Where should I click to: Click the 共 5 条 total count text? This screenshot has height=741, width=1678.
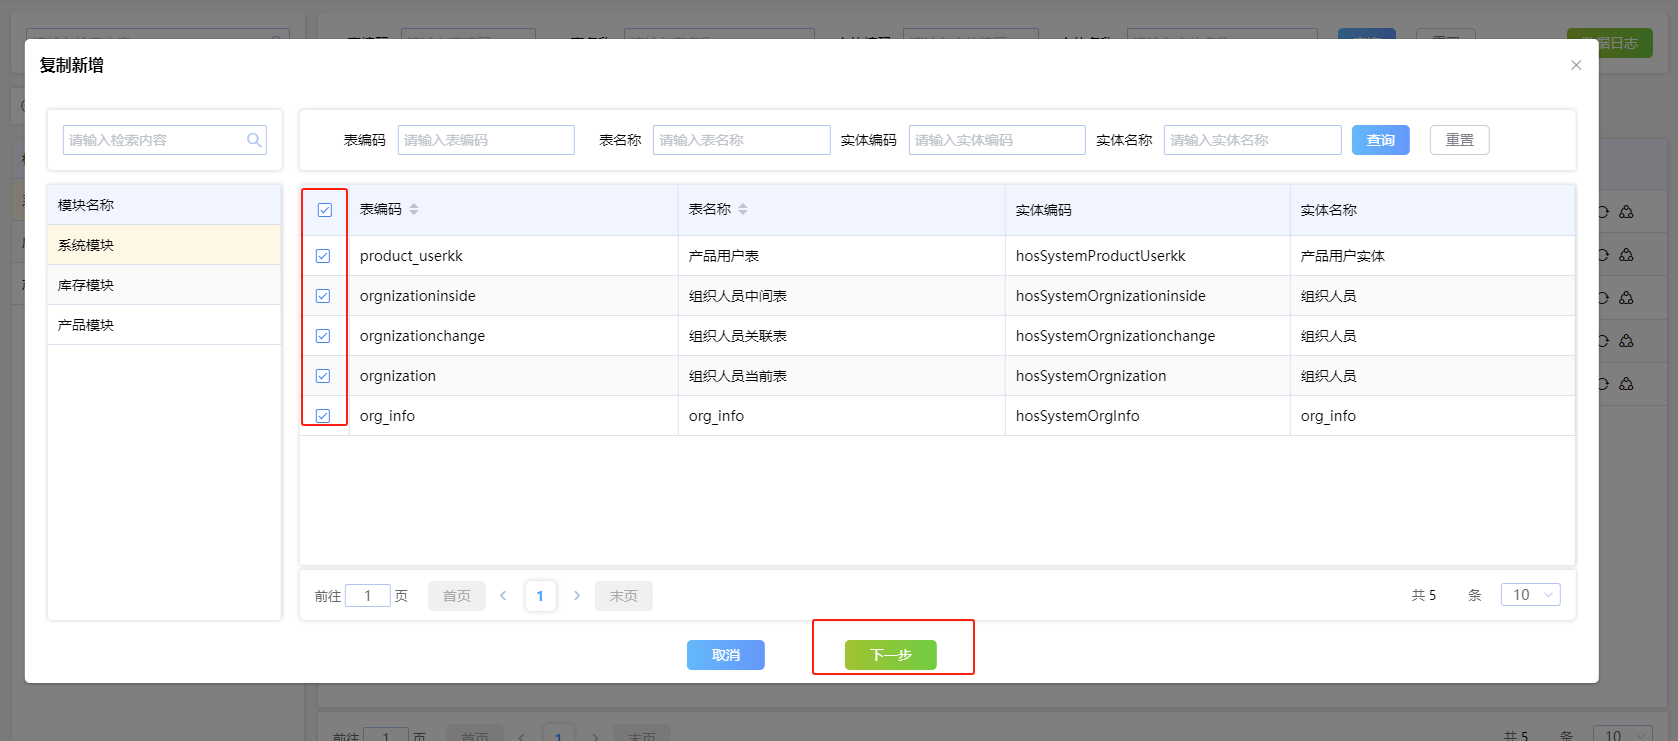click(x=1446, y=595)
